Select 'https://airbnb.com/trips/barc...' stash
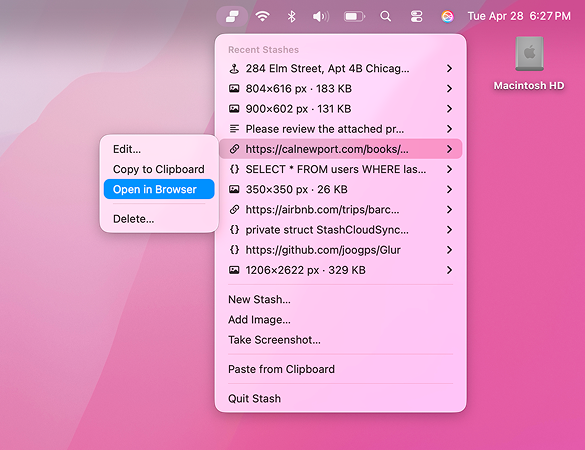Image resolution: width=585 pixels, height=450 pixels. click(341, 209)
